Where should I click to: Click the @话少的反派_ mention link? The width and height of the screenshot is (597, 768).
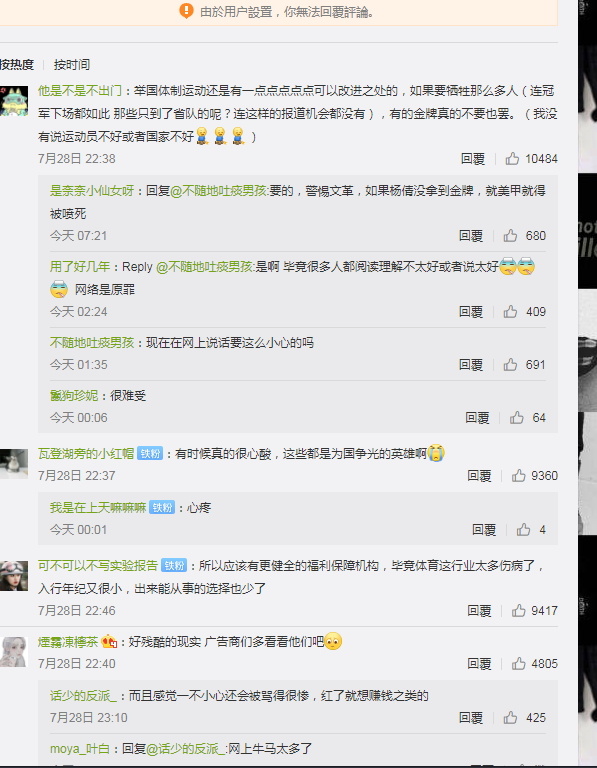[186, 748]
